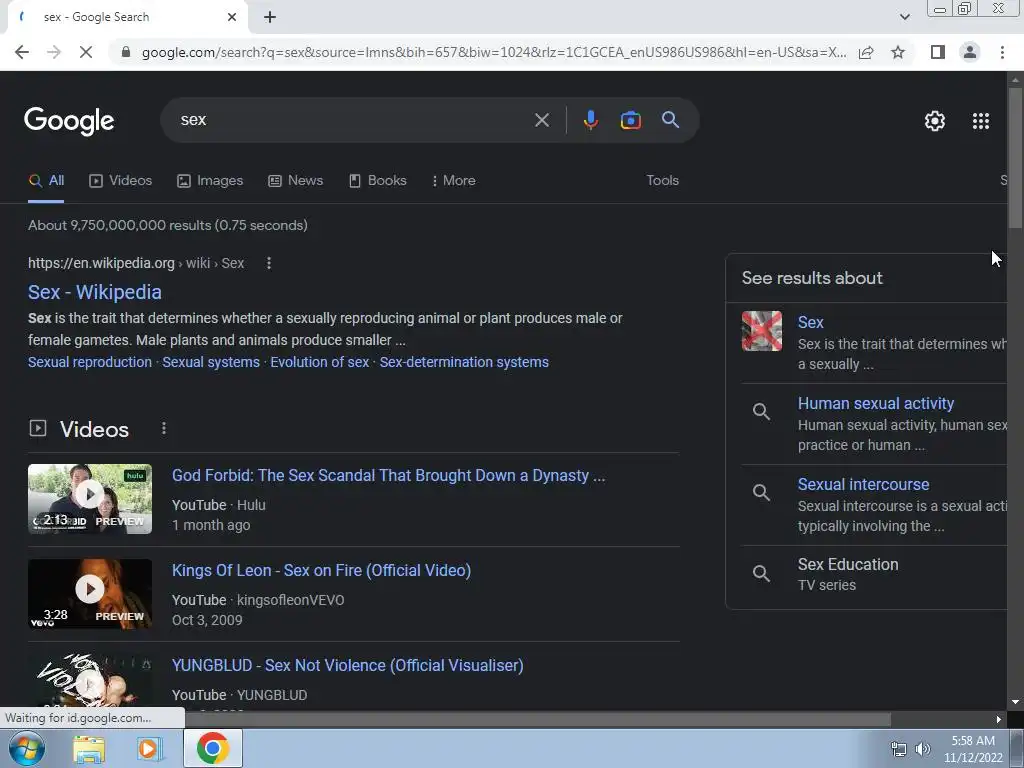The image size is (1024, 768).
Task: Open the tab search dropdown arrow
Action: click(904, 18)
